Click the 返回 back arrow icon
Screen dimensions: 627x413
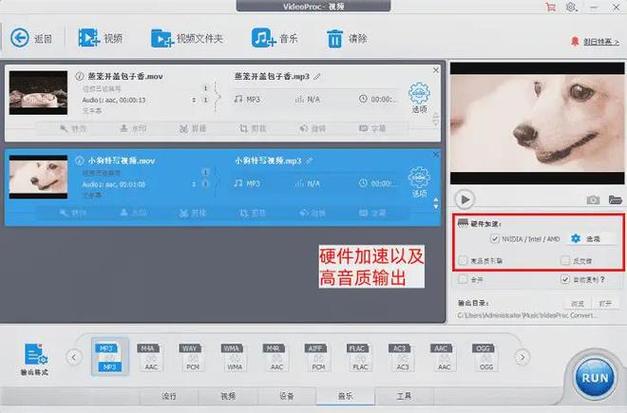(x=20, y=38)
